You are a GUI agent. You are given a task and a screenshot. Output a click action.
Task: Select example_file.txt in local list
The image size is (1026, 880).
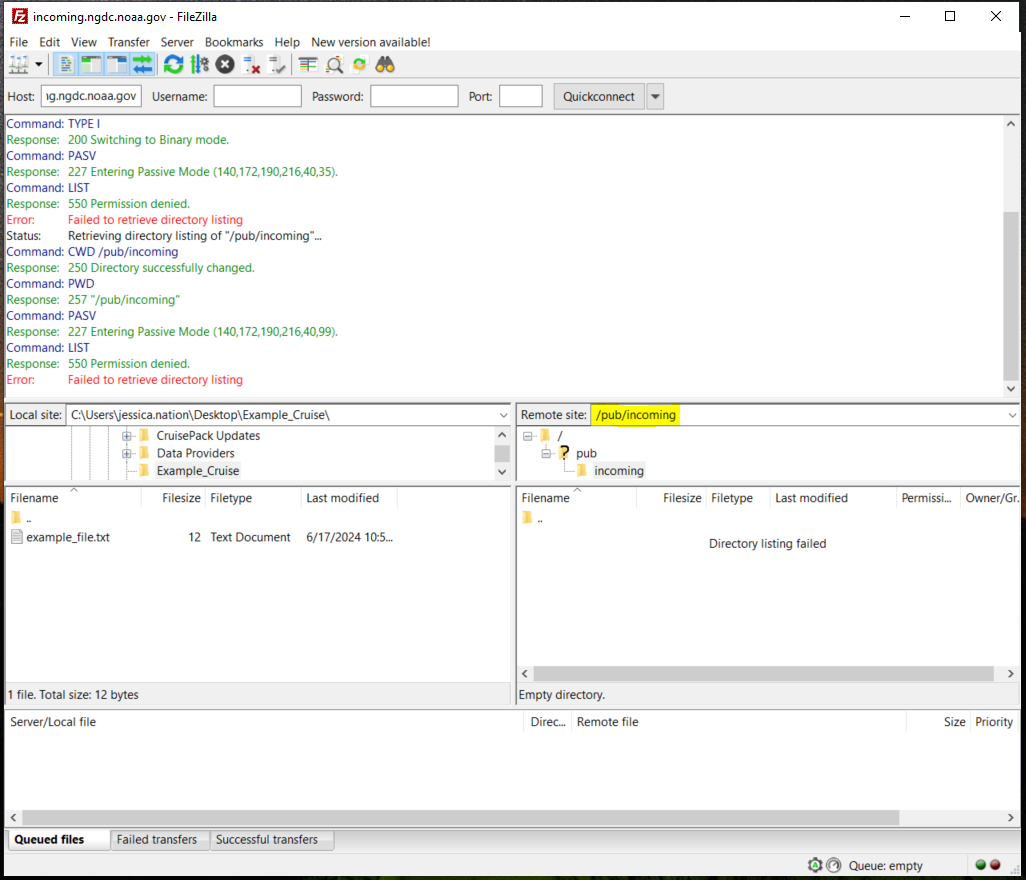tap(67, 537)
